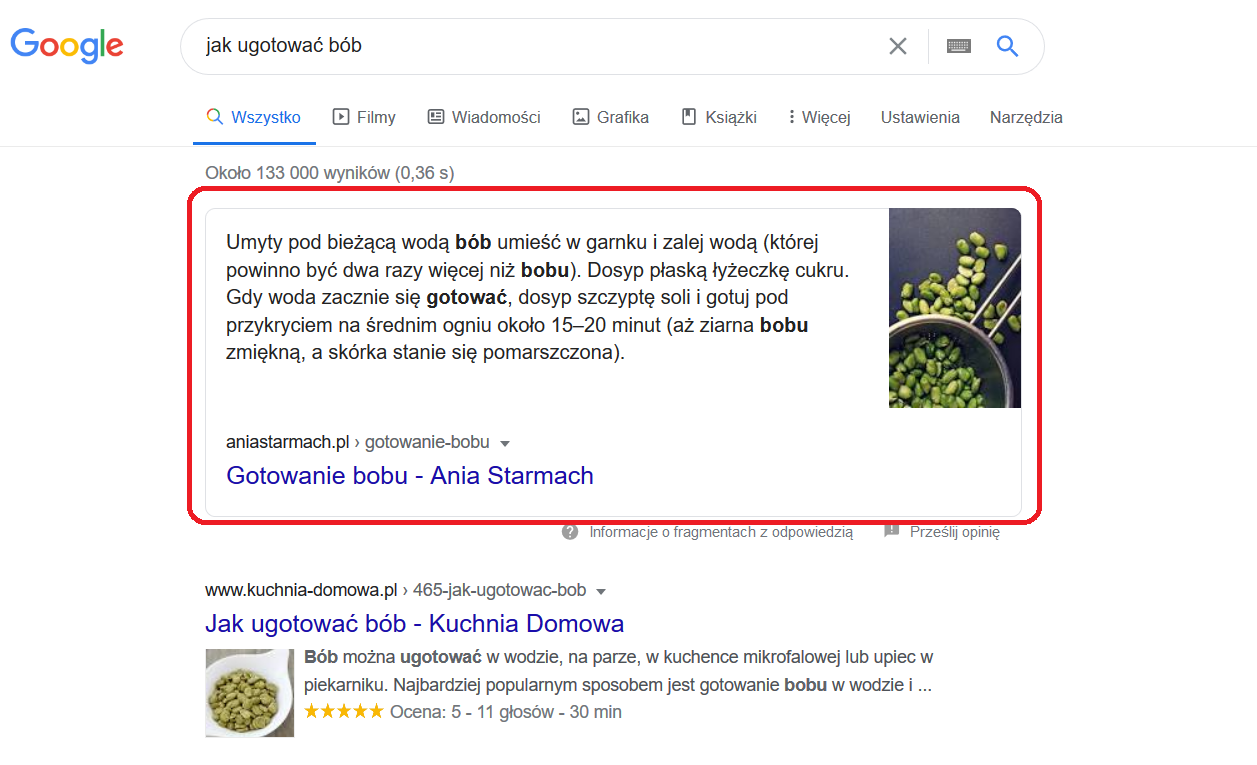Open Gotowanie bobu - Ania Starmach result

[410, 475]
